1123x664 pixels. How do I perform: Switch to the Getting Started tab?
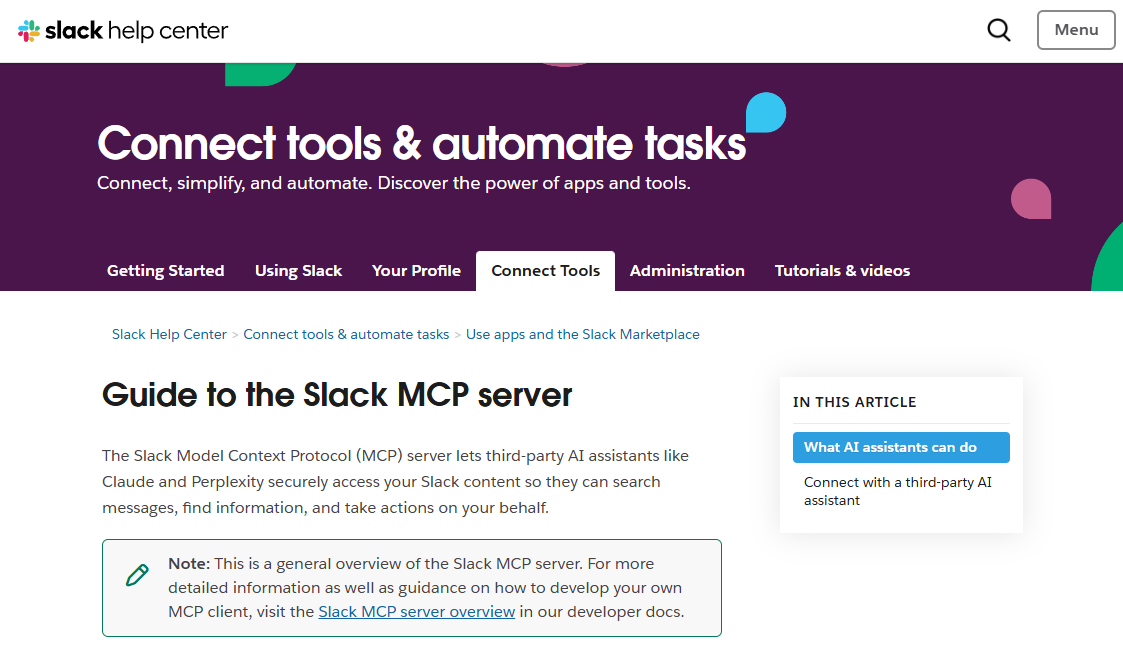tap(165, 270)
